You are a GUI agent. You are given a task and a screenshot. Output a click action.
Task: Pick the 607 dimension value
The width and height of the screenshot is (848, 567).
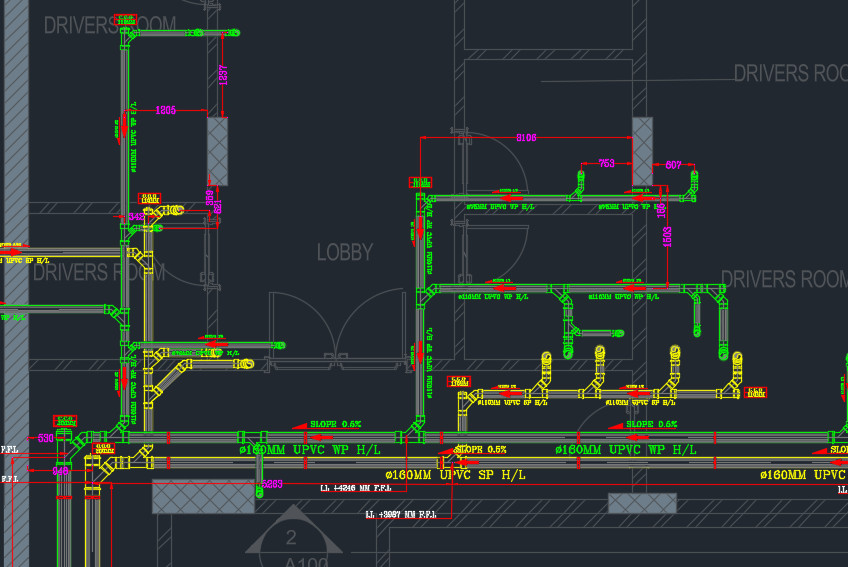(673, 165)
